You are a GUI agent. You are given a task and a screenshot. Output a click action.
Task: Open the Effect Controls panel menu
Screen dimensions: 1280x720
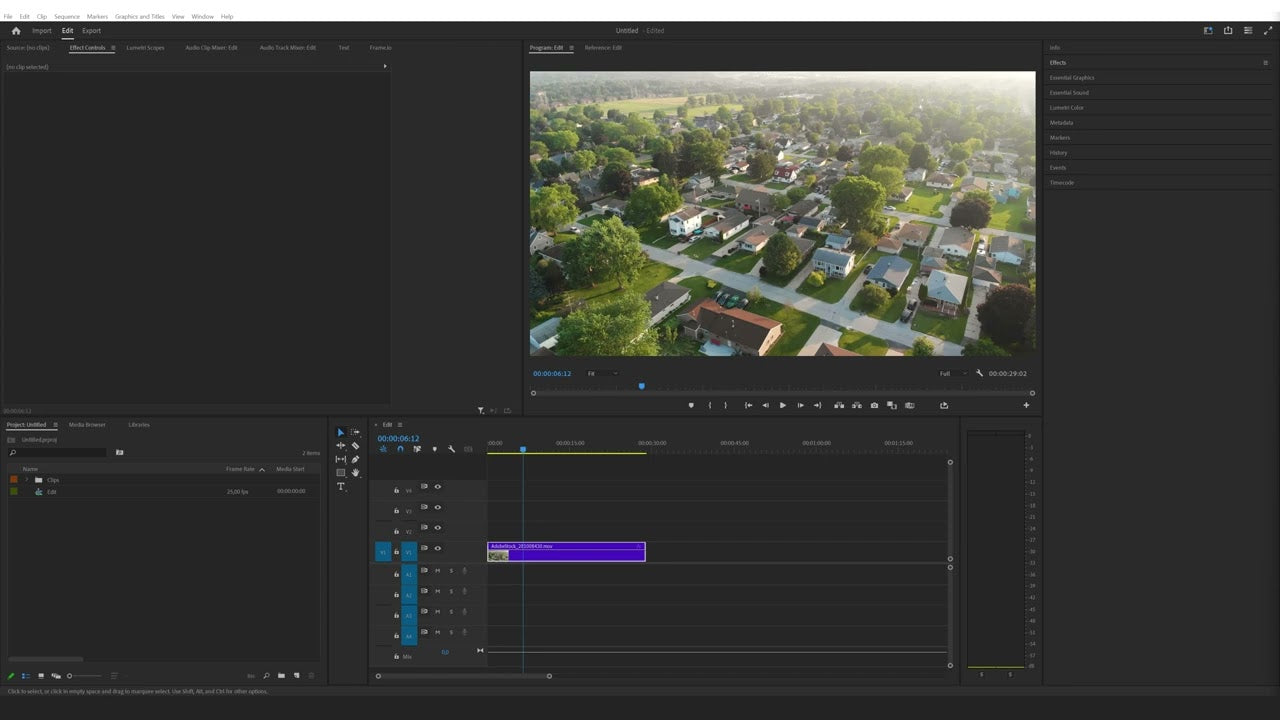(113, 48)
